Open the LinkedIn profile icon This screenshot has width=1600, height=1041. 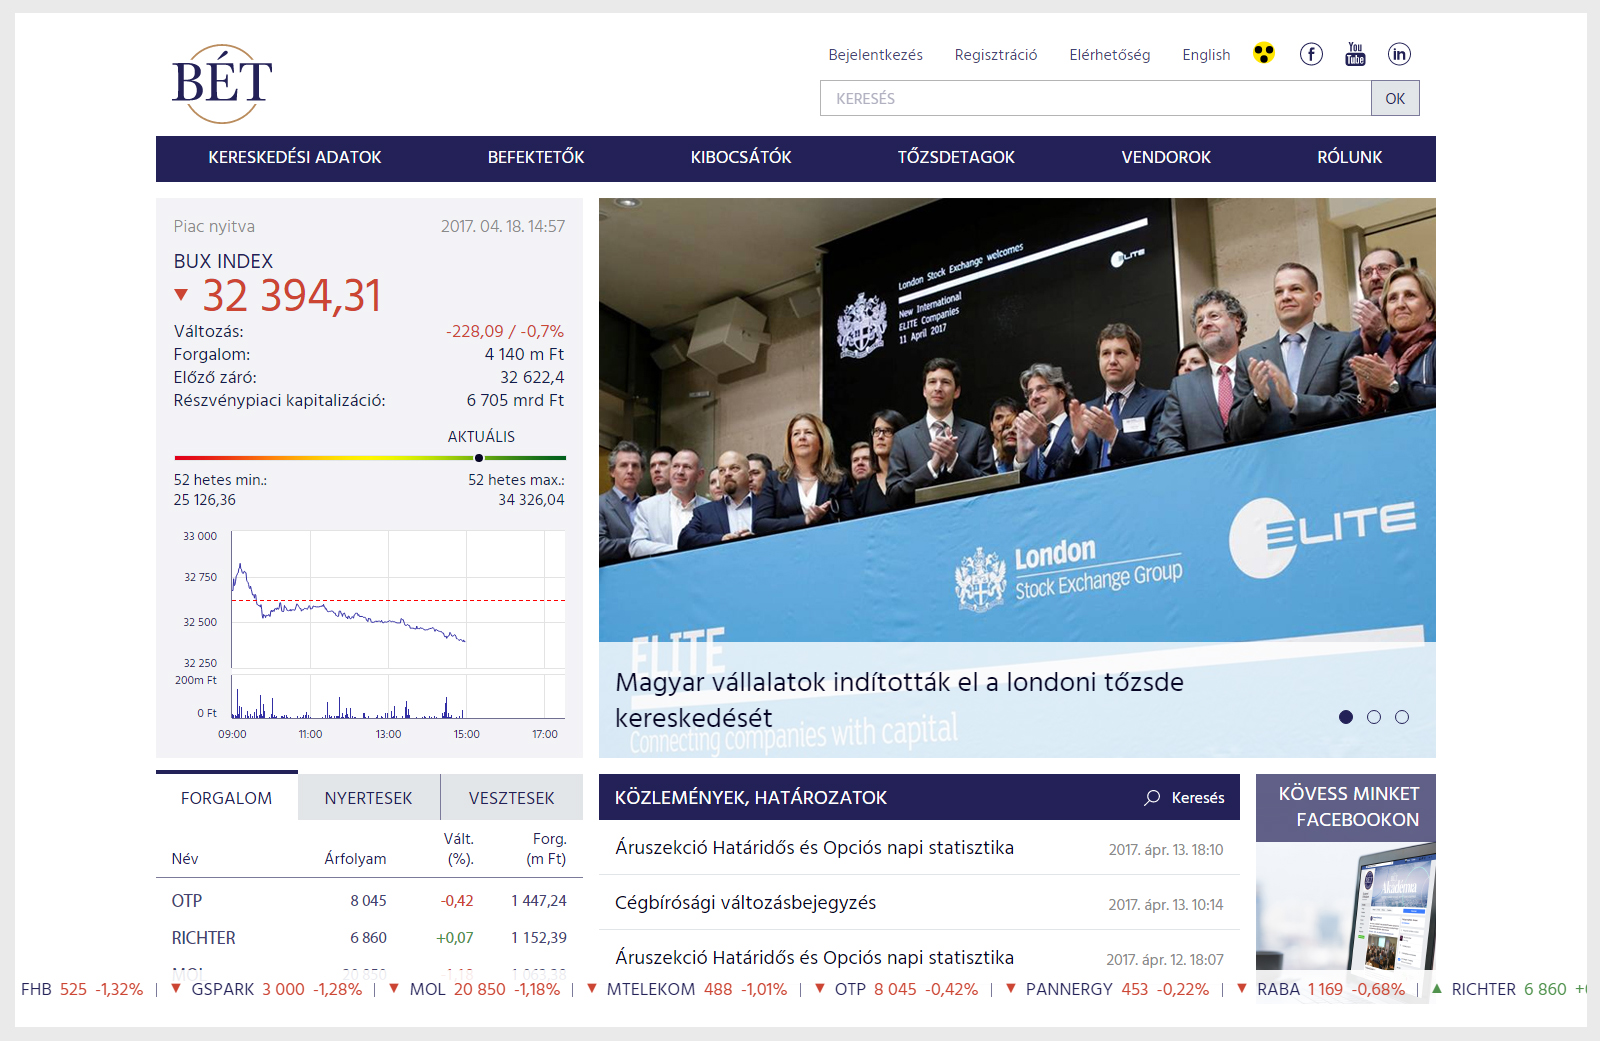point(1399,54)
